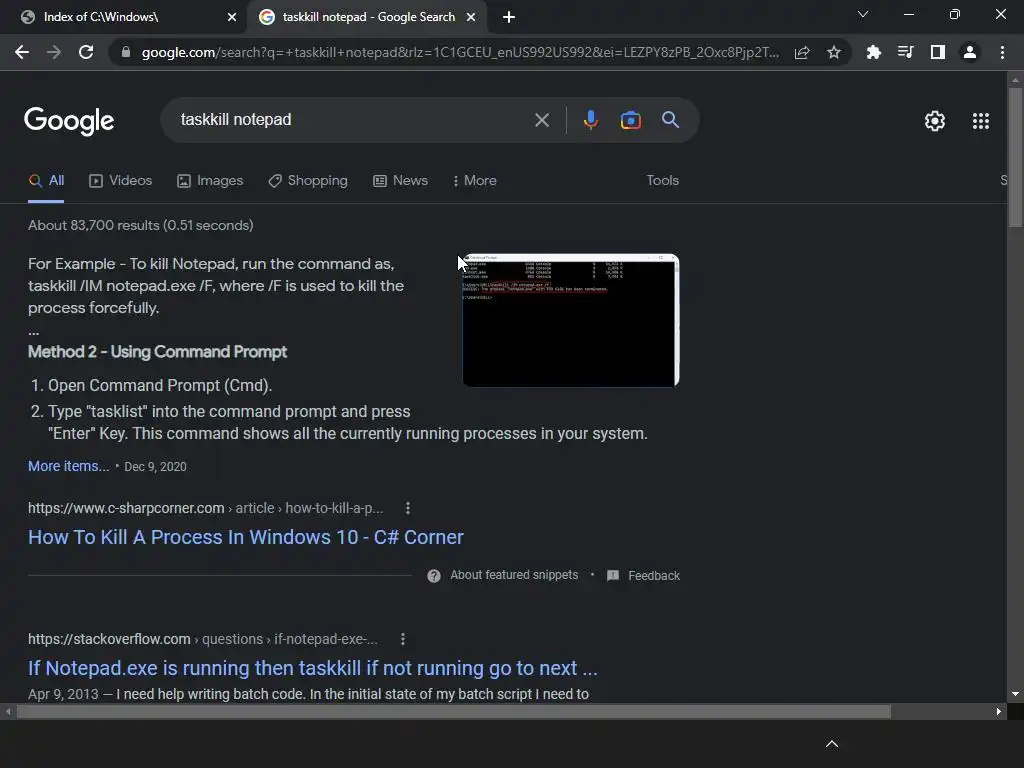Switch to Videos results
Viewport: 1024px width, 768px height.
[x=120, y=181]
